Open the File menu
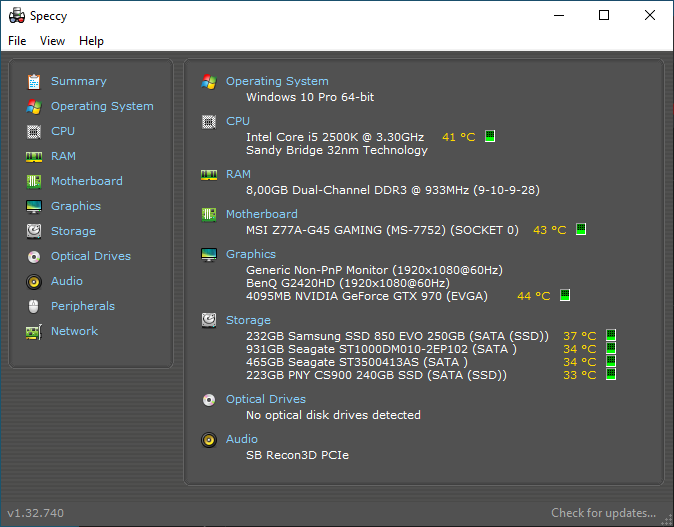 (17, 41)
